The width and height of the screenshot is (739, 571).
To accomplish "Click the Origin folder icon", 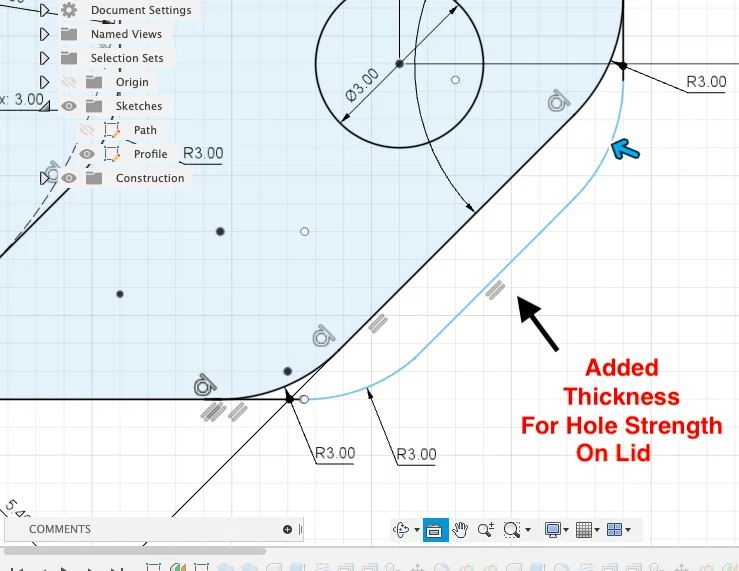I will (94, 82).
